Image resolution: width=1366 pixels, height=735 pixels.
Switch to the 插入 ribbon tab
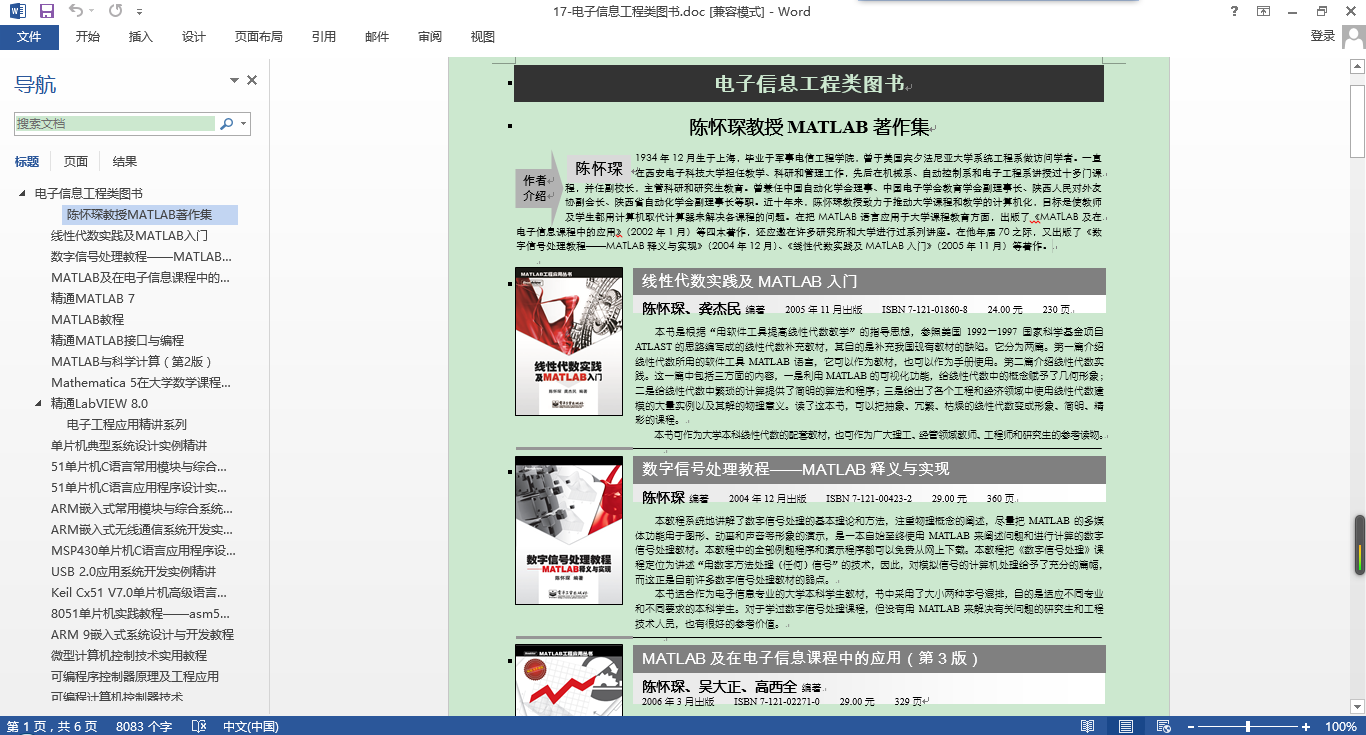click(141, 37)
